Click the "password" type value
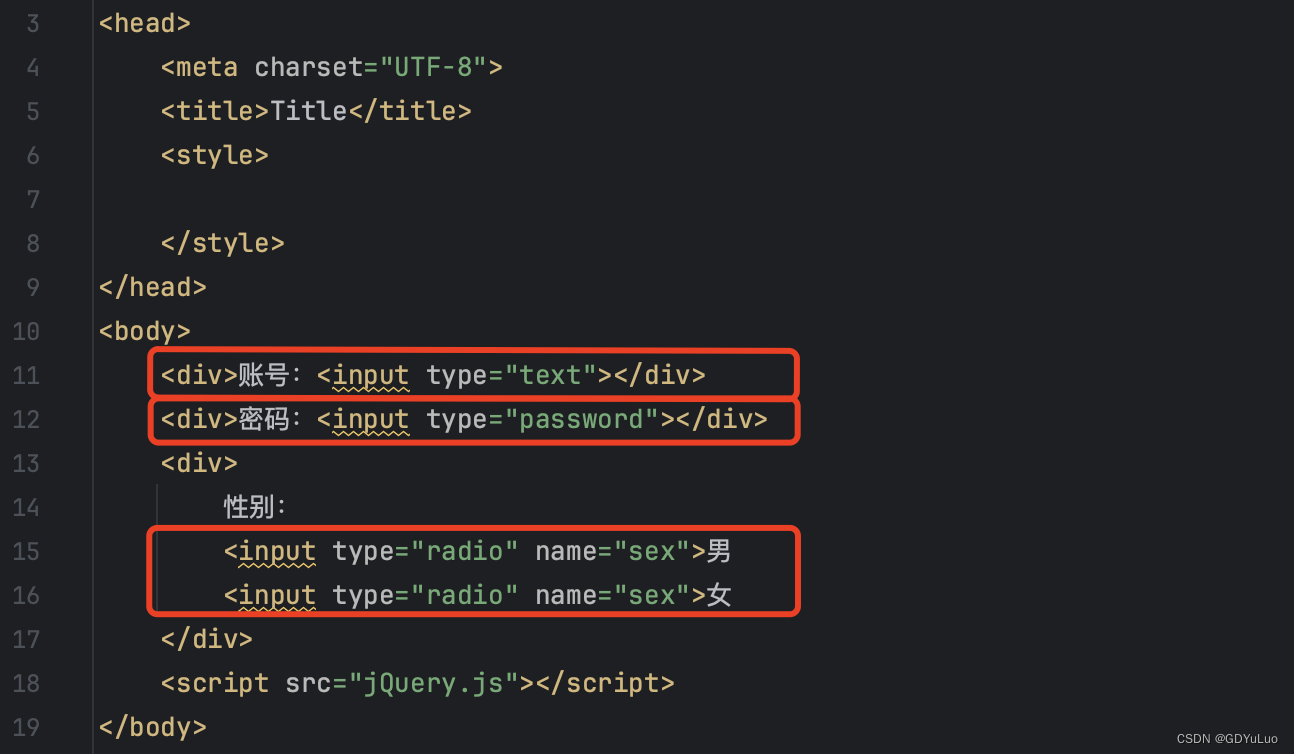 coord(581,419)
